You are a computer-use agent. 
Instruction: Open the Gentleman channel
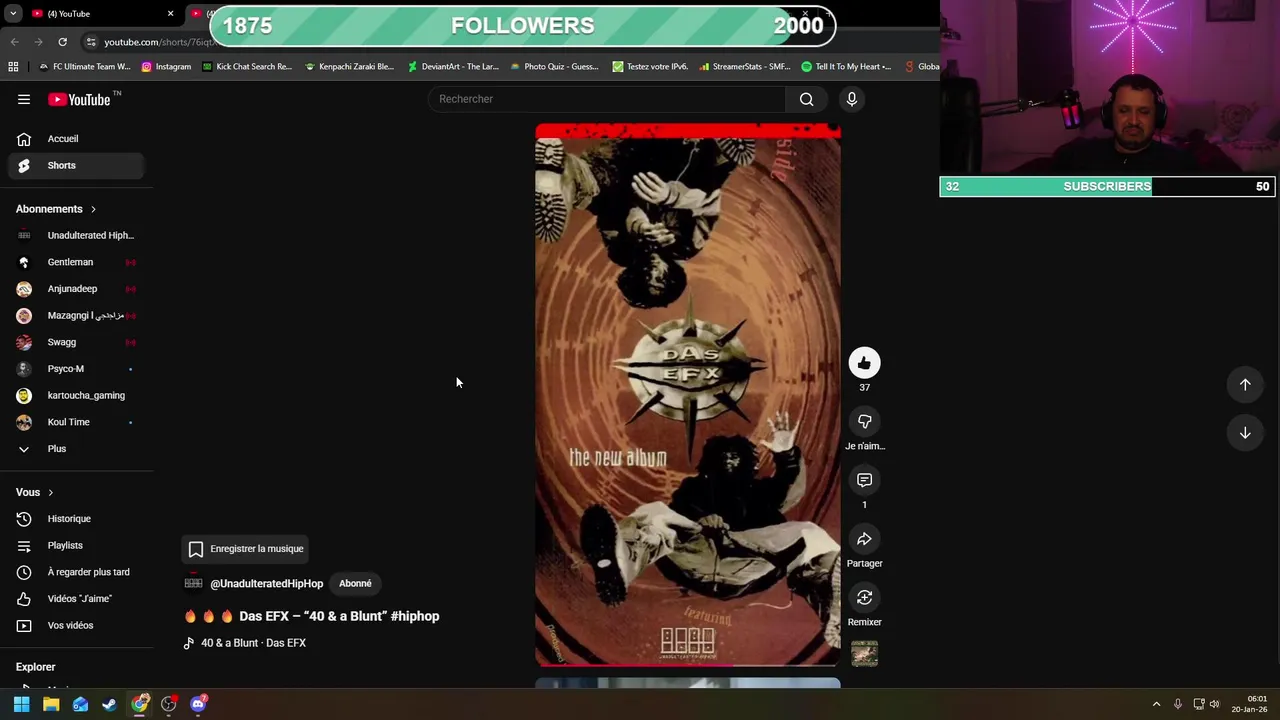[76, 262]
